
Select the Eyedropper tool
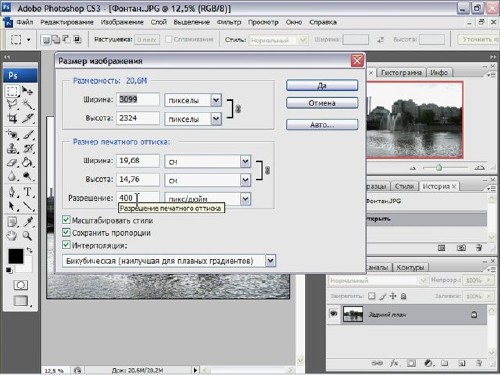[x=27, y=222]
